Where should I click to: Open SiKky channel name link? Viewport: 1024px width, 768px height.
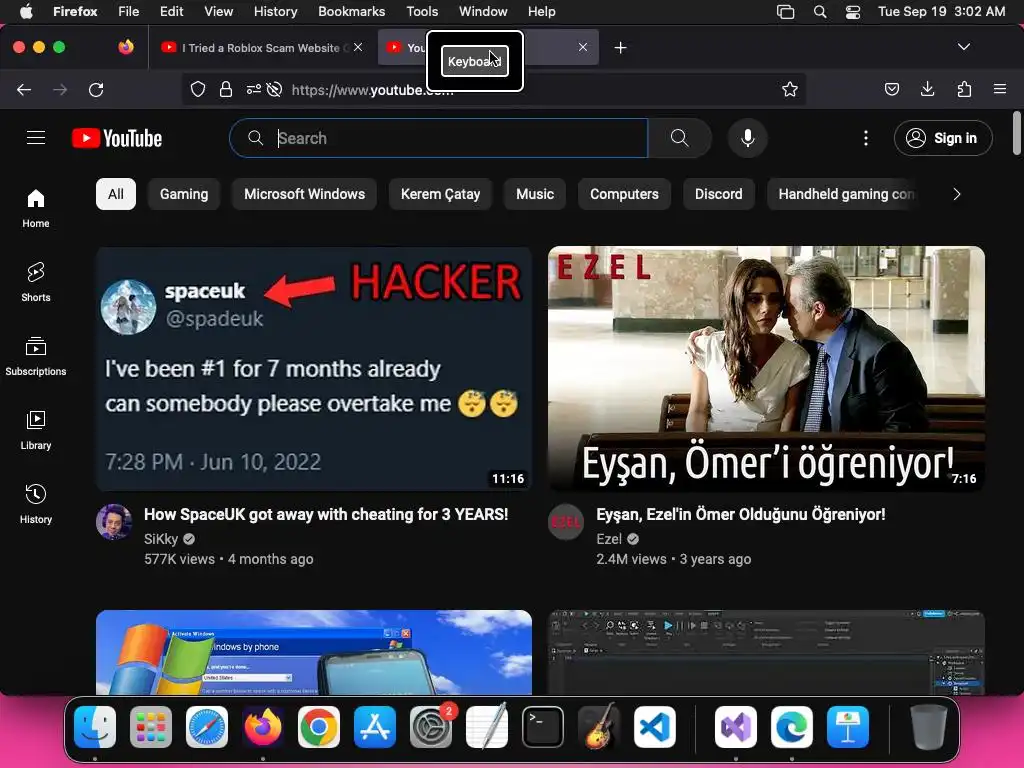(x=161, y=539)
